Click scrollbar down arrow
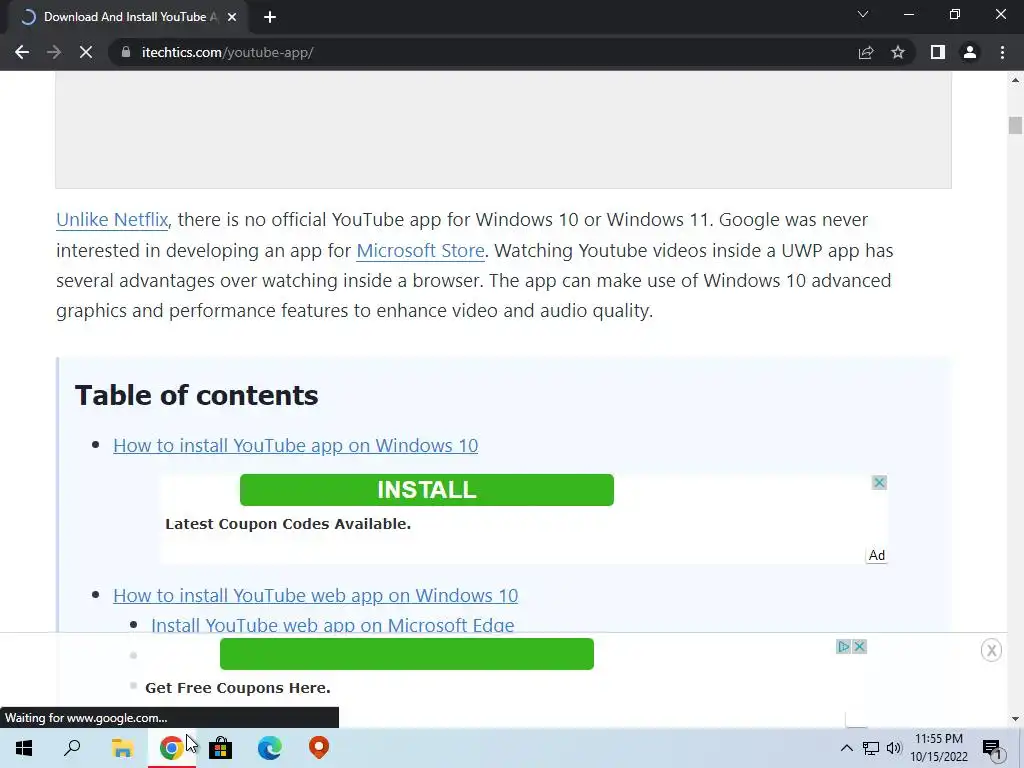 pos(1015,719)
